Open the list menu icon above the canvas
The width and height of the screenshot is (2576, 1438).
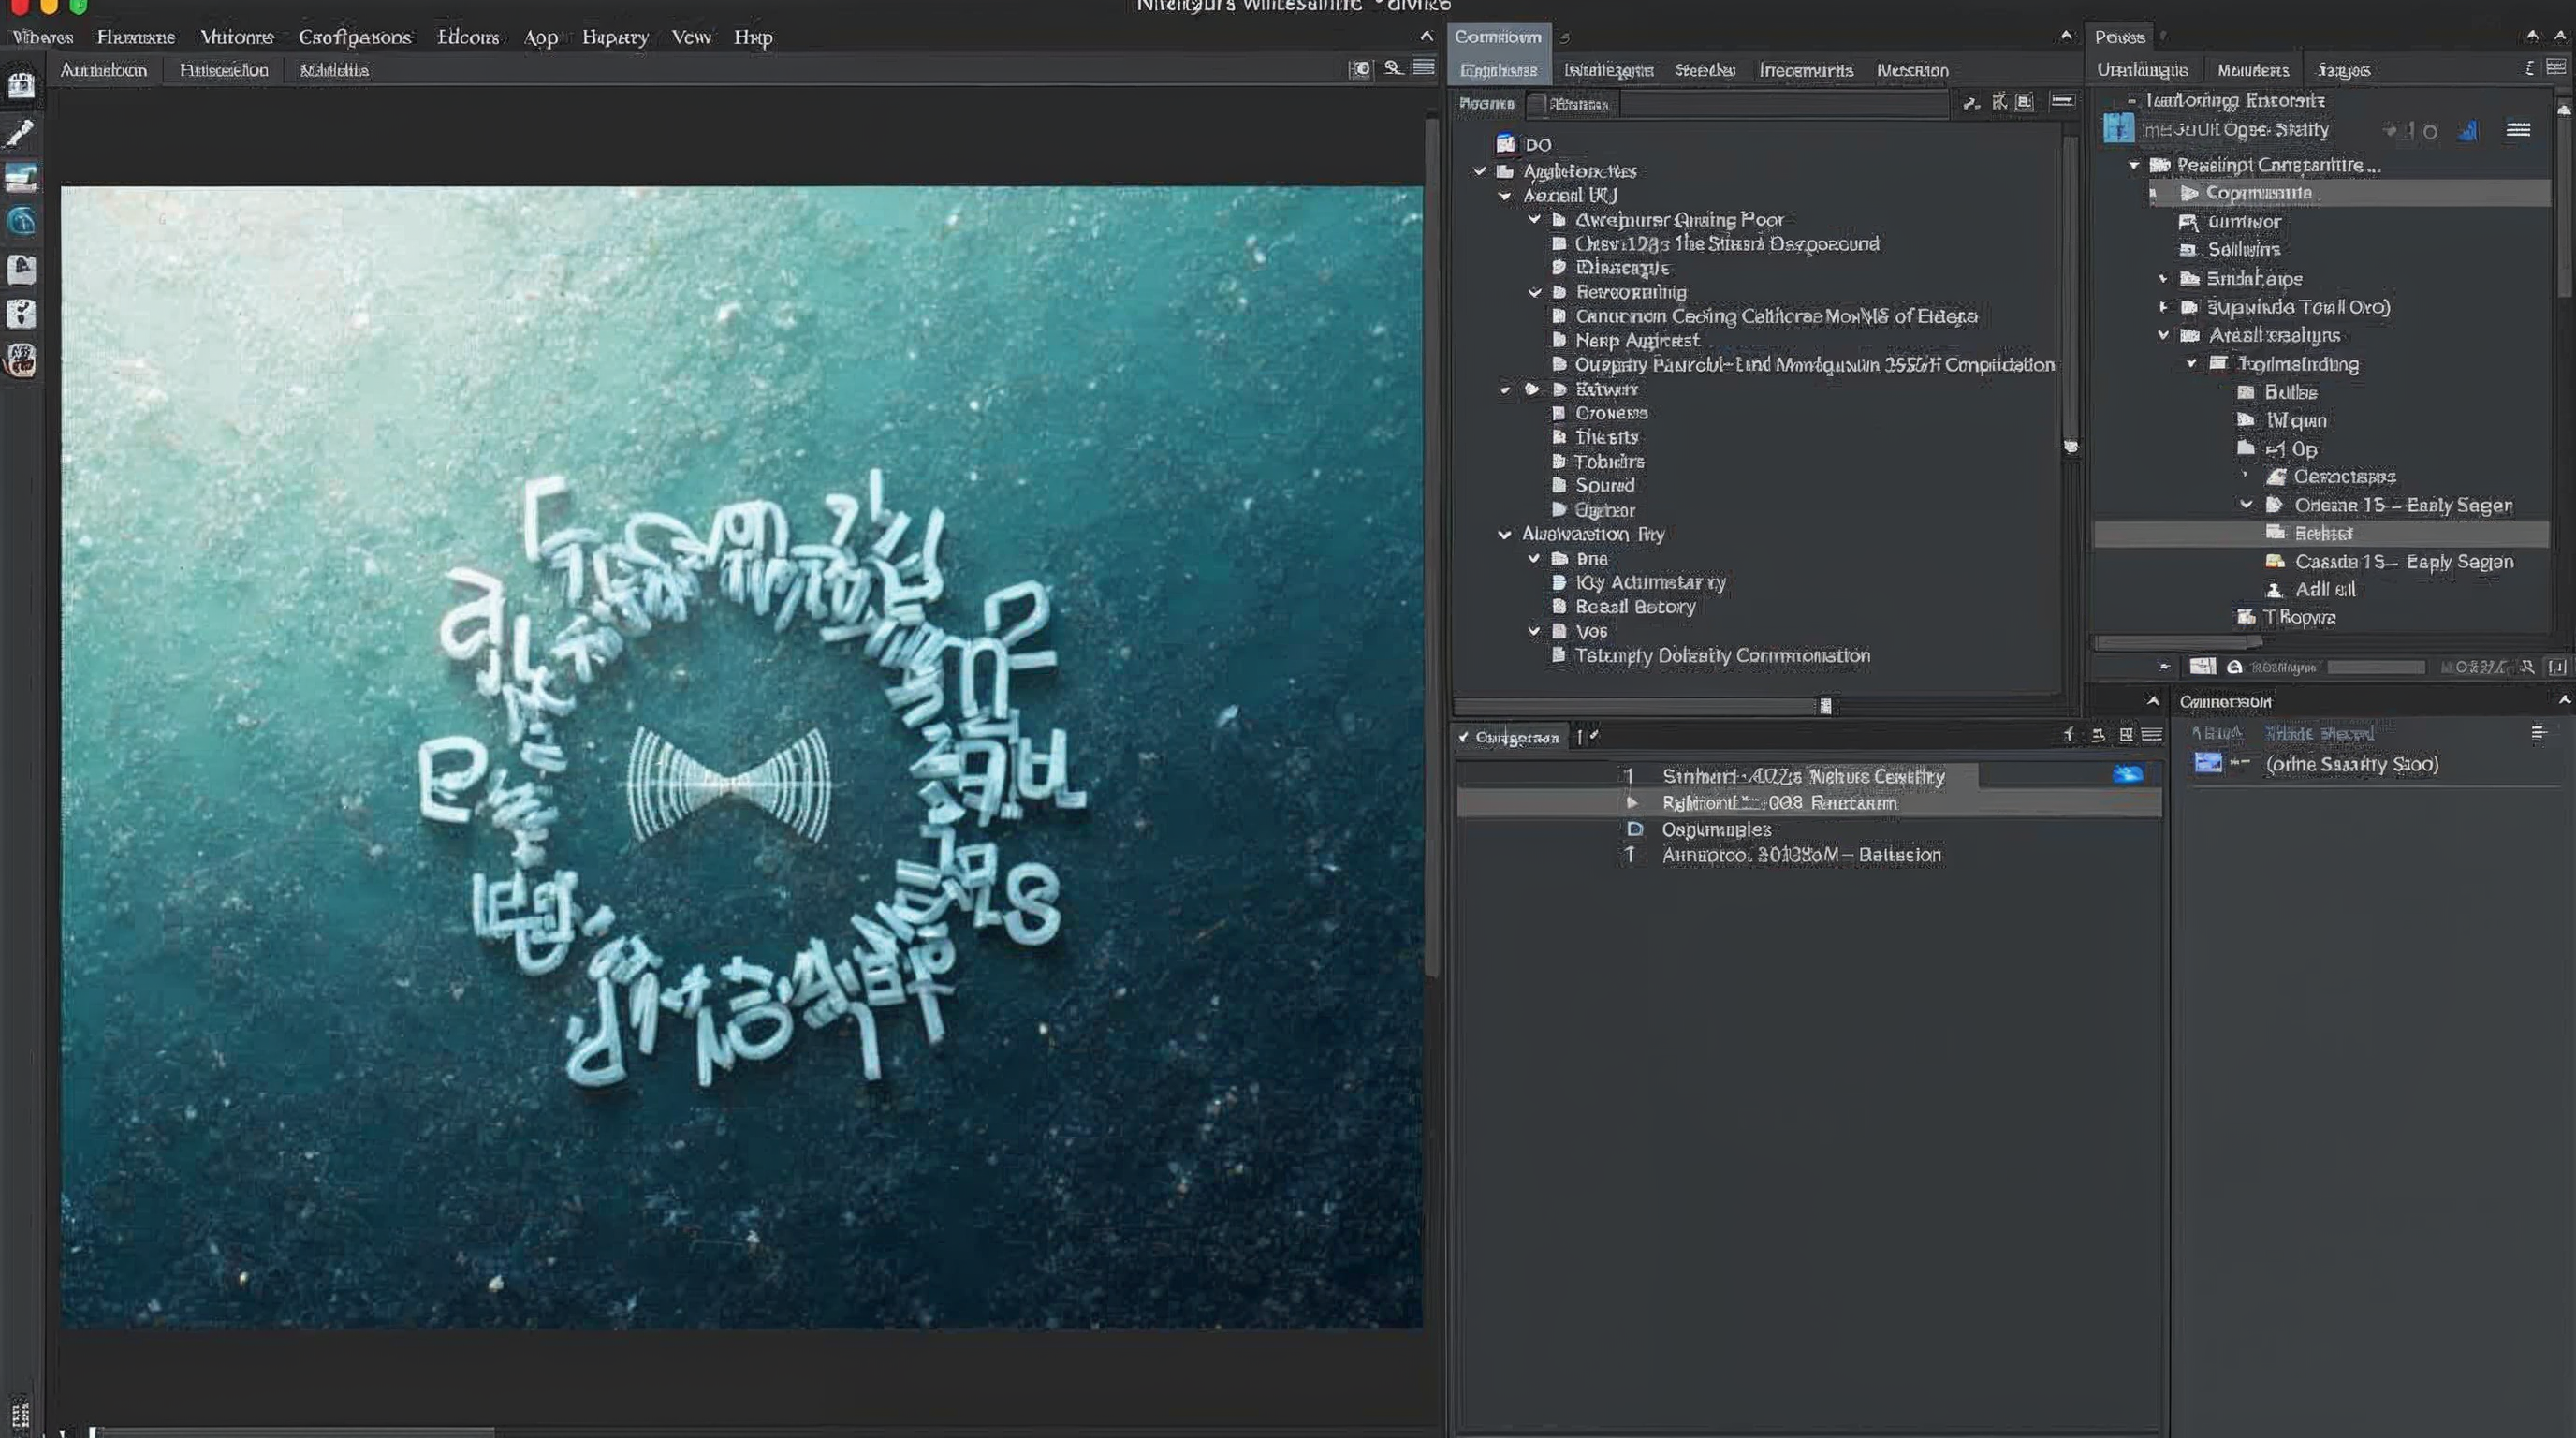[1424, 67]
